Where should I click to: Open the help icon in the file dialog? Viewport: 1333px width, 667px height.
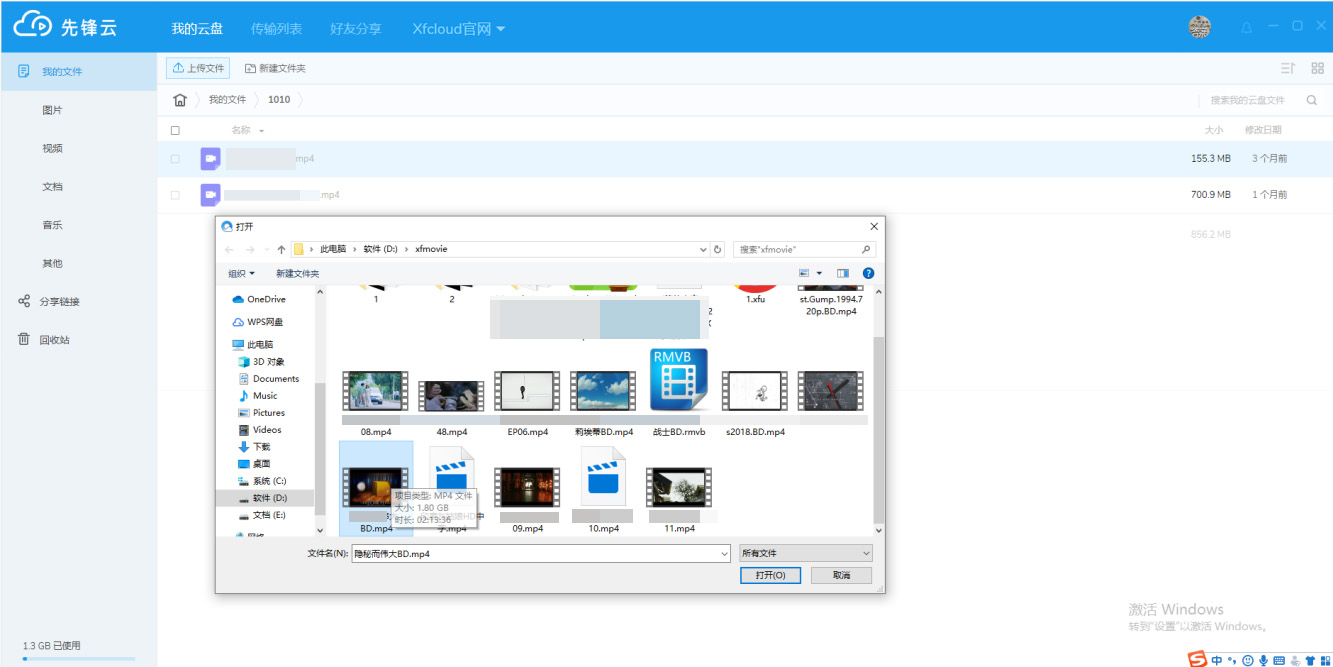pos(868,273)
